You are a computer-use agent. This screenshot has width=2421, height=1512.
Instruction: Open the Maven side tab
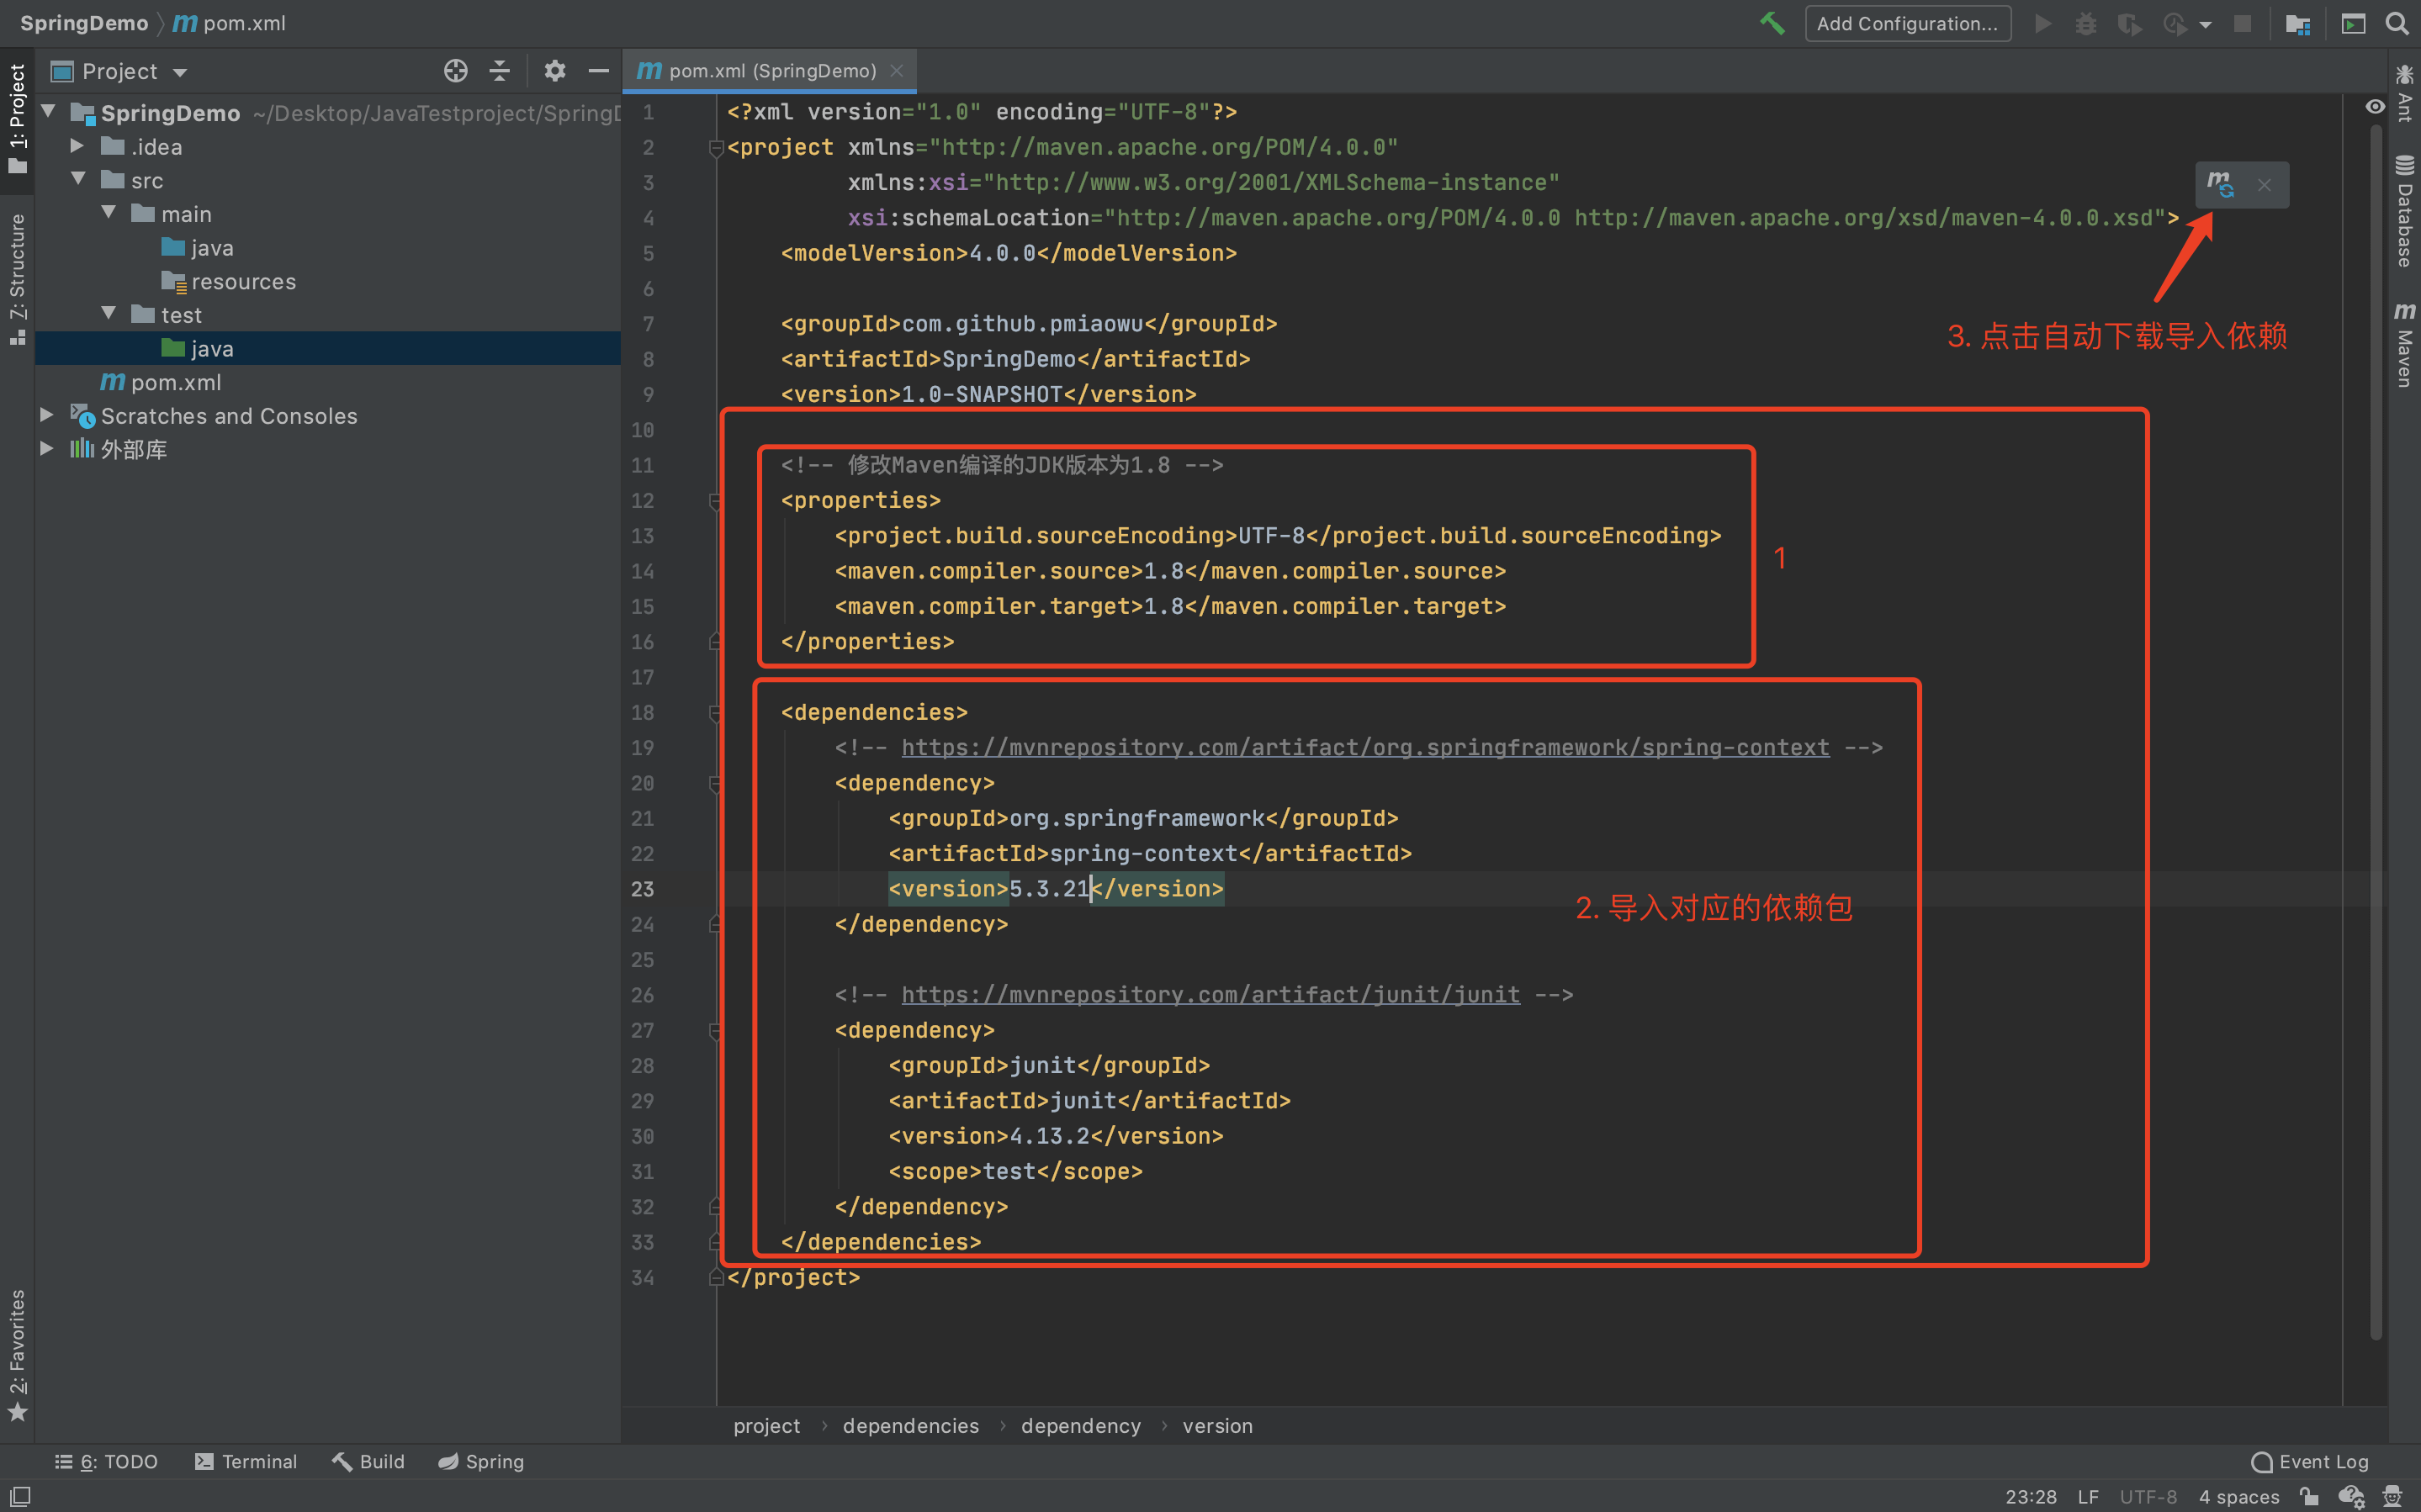pyautogui.click(x=2404, y=345)
